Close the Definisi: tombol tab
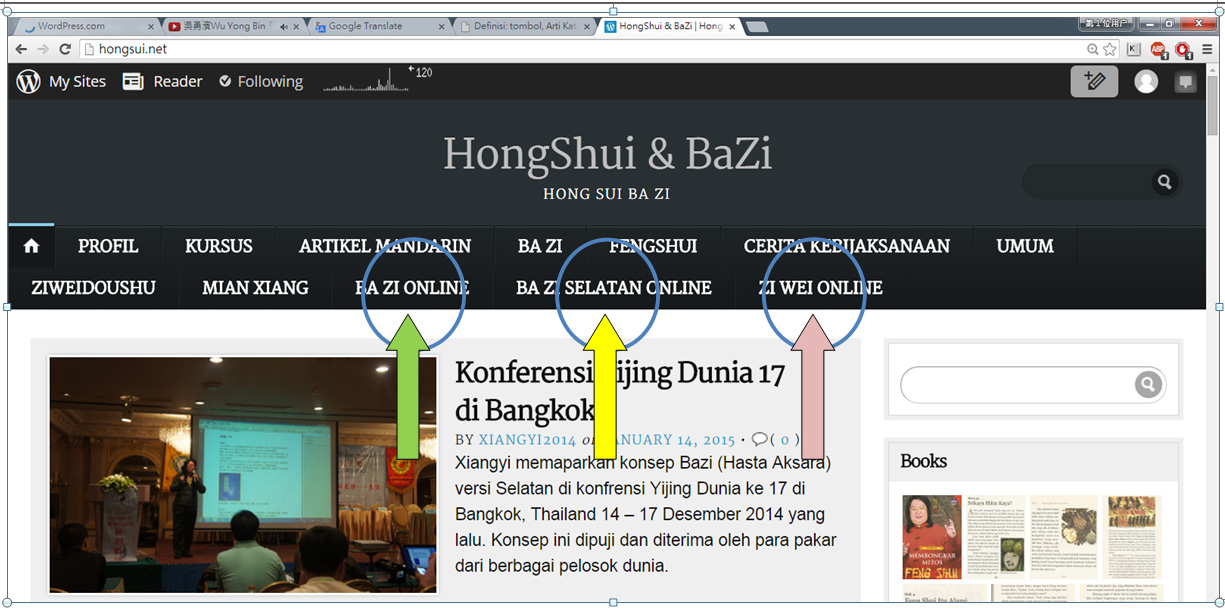 point(588,27)
